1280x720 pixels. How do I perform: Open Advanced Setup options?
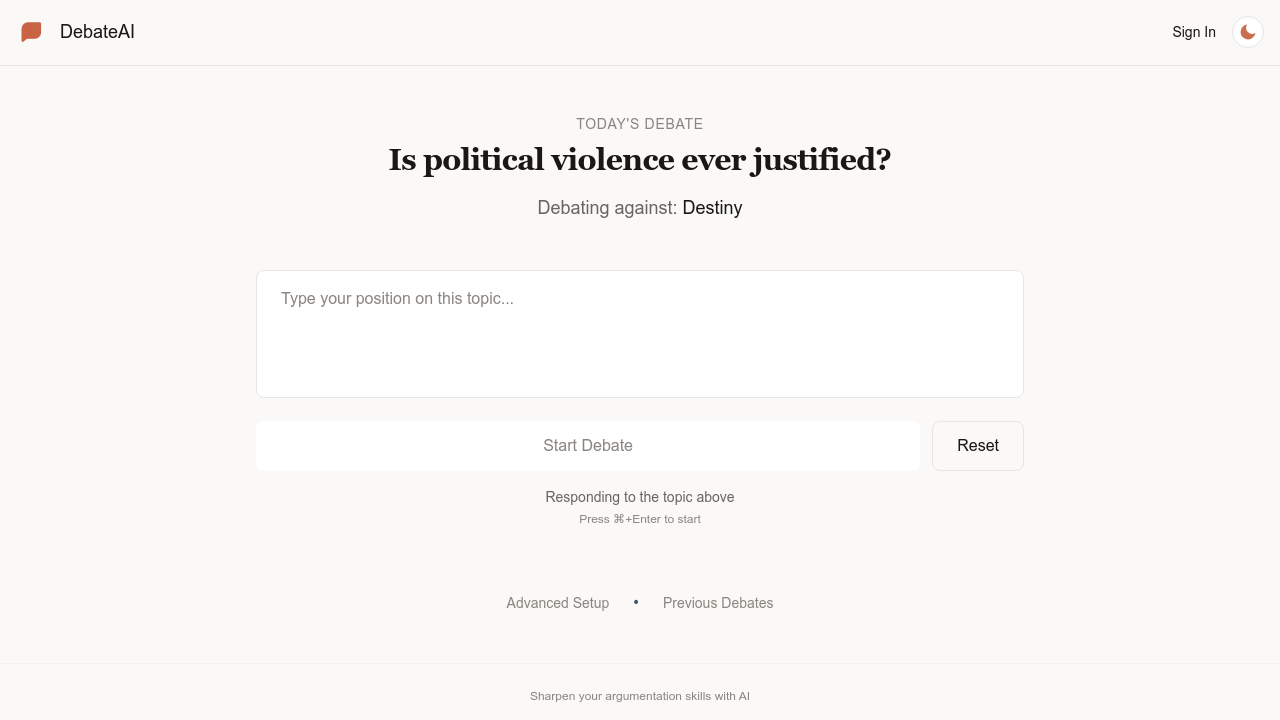[x=557, y=603]
